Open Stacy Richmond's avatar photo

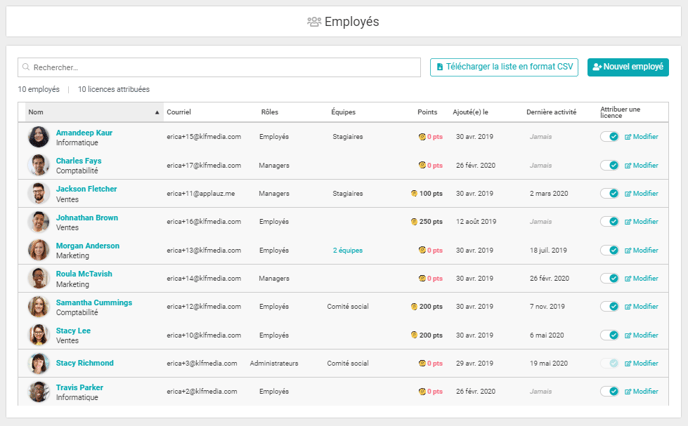coord(39,363)
